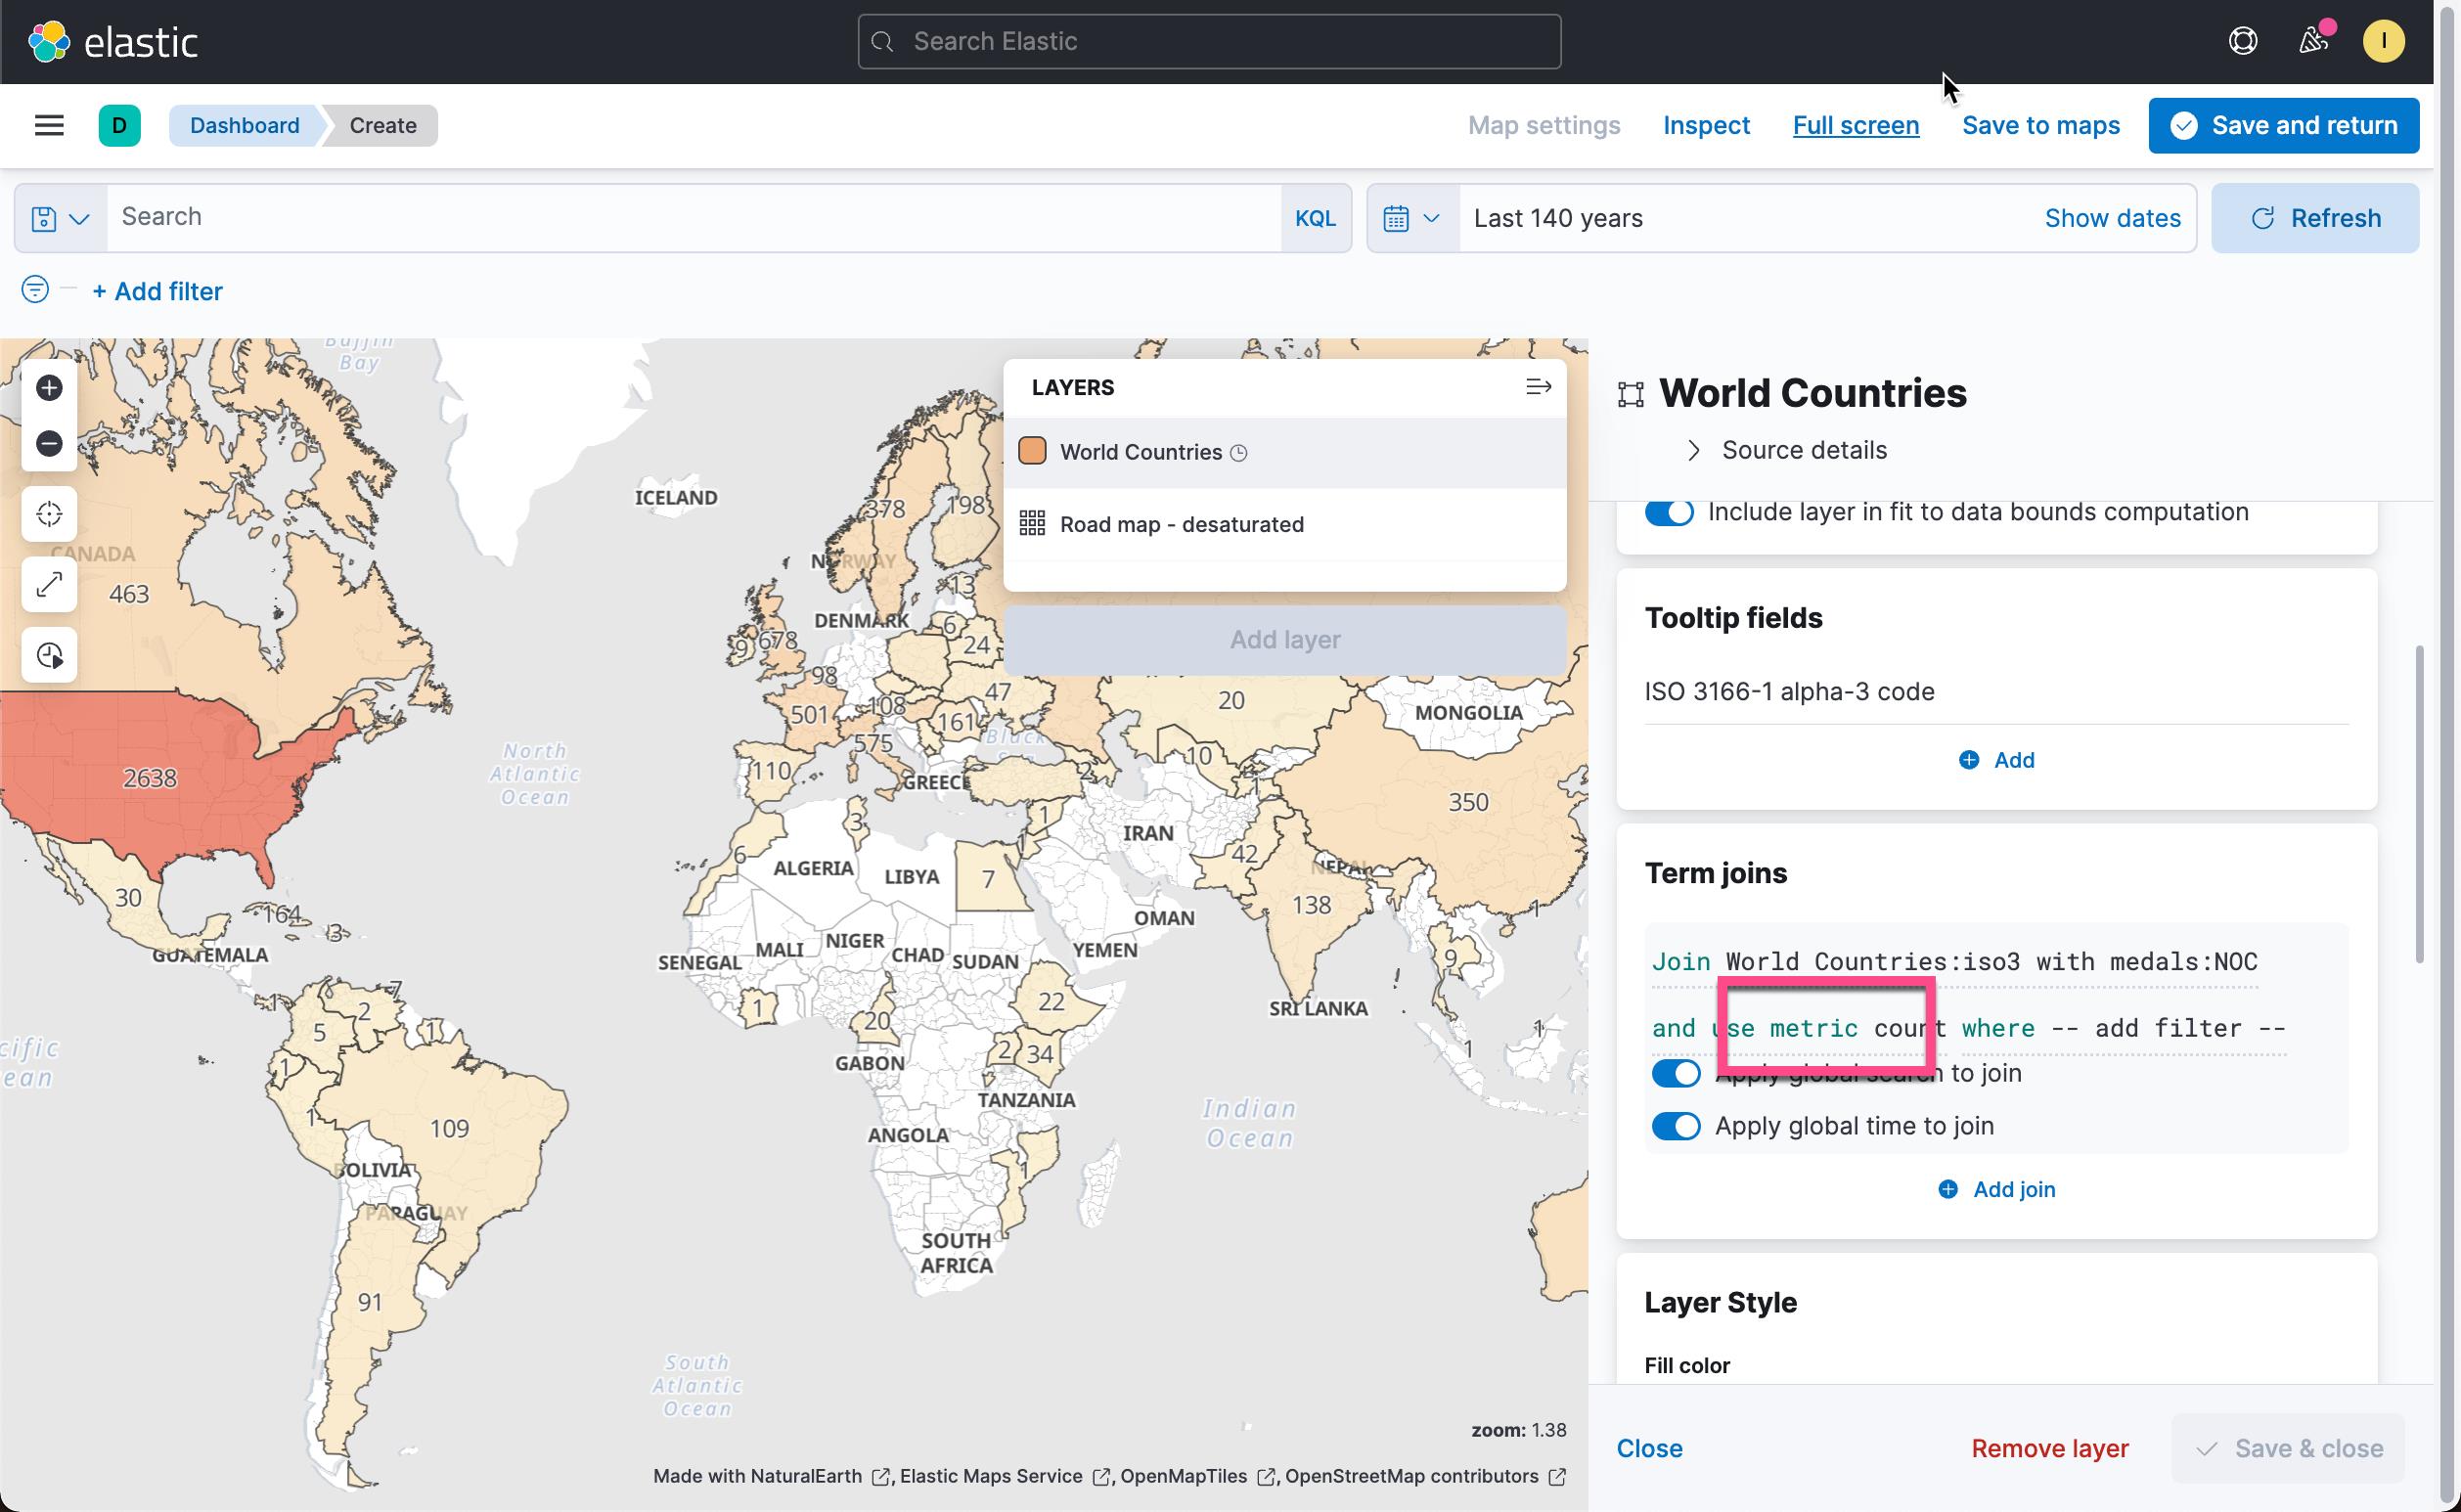Click the filter options icon
Viewport: 2461px width, 1512px height.
point(35,290)
